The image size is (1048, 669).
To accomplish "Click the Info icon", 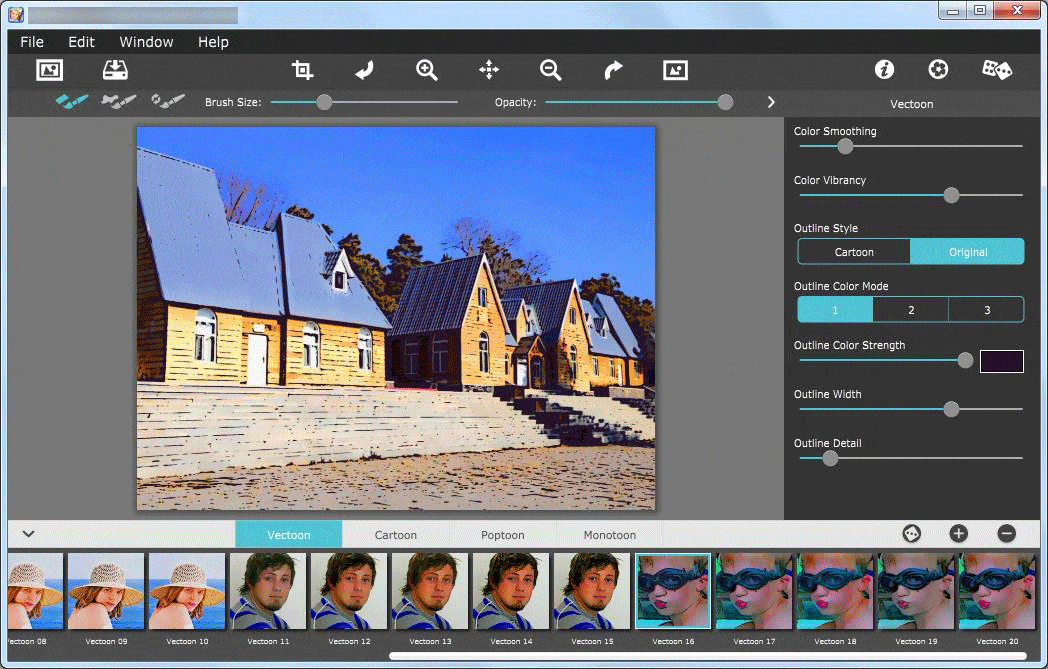I will pyautogui.click(x=885, y=69).
